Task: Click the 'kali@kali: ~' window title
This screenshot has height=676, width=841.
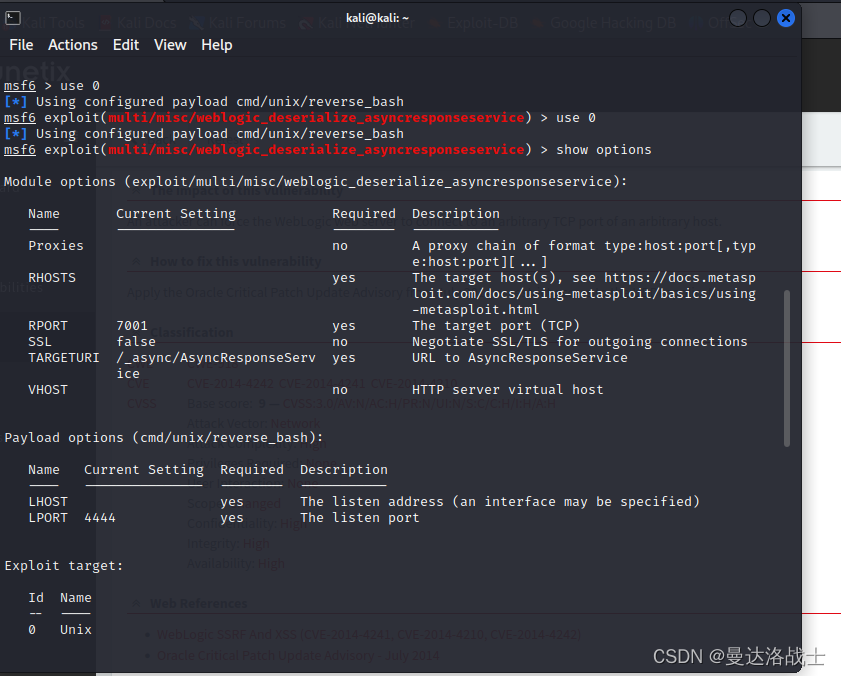Action: coord(378,18)
